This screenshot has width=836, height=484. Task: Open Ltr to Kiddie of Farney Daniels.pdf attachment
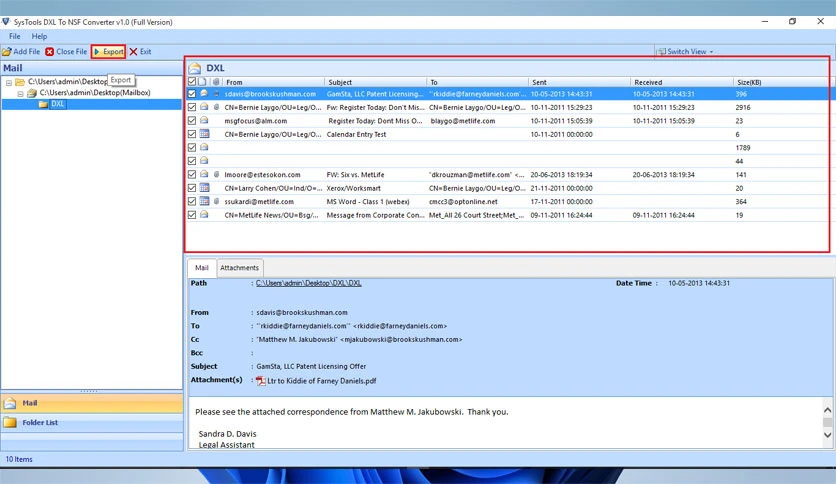[321, 381]
